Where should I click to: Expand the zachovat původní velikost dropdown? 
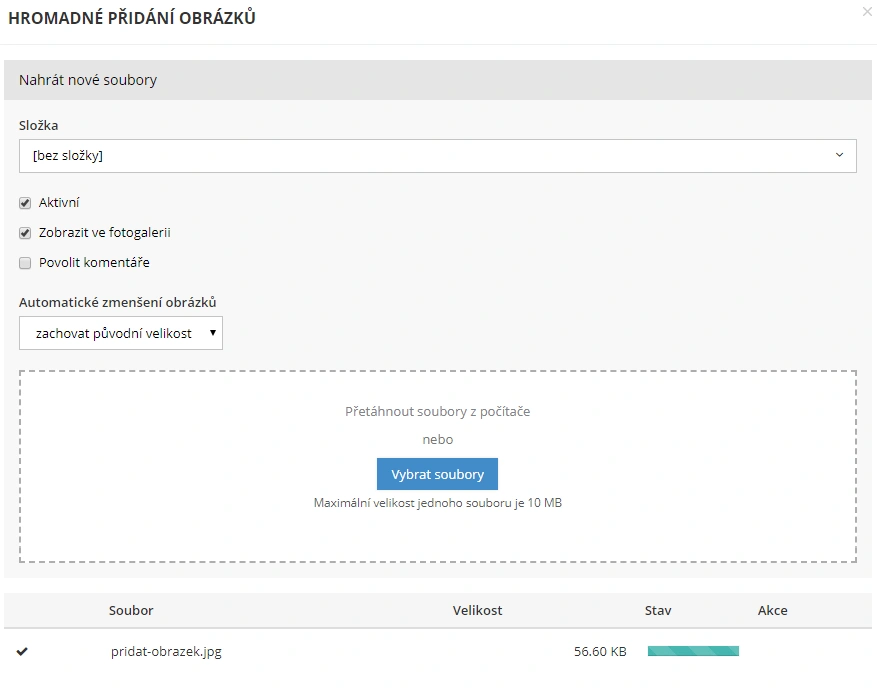pyautogui.click(x=121, y=333)
